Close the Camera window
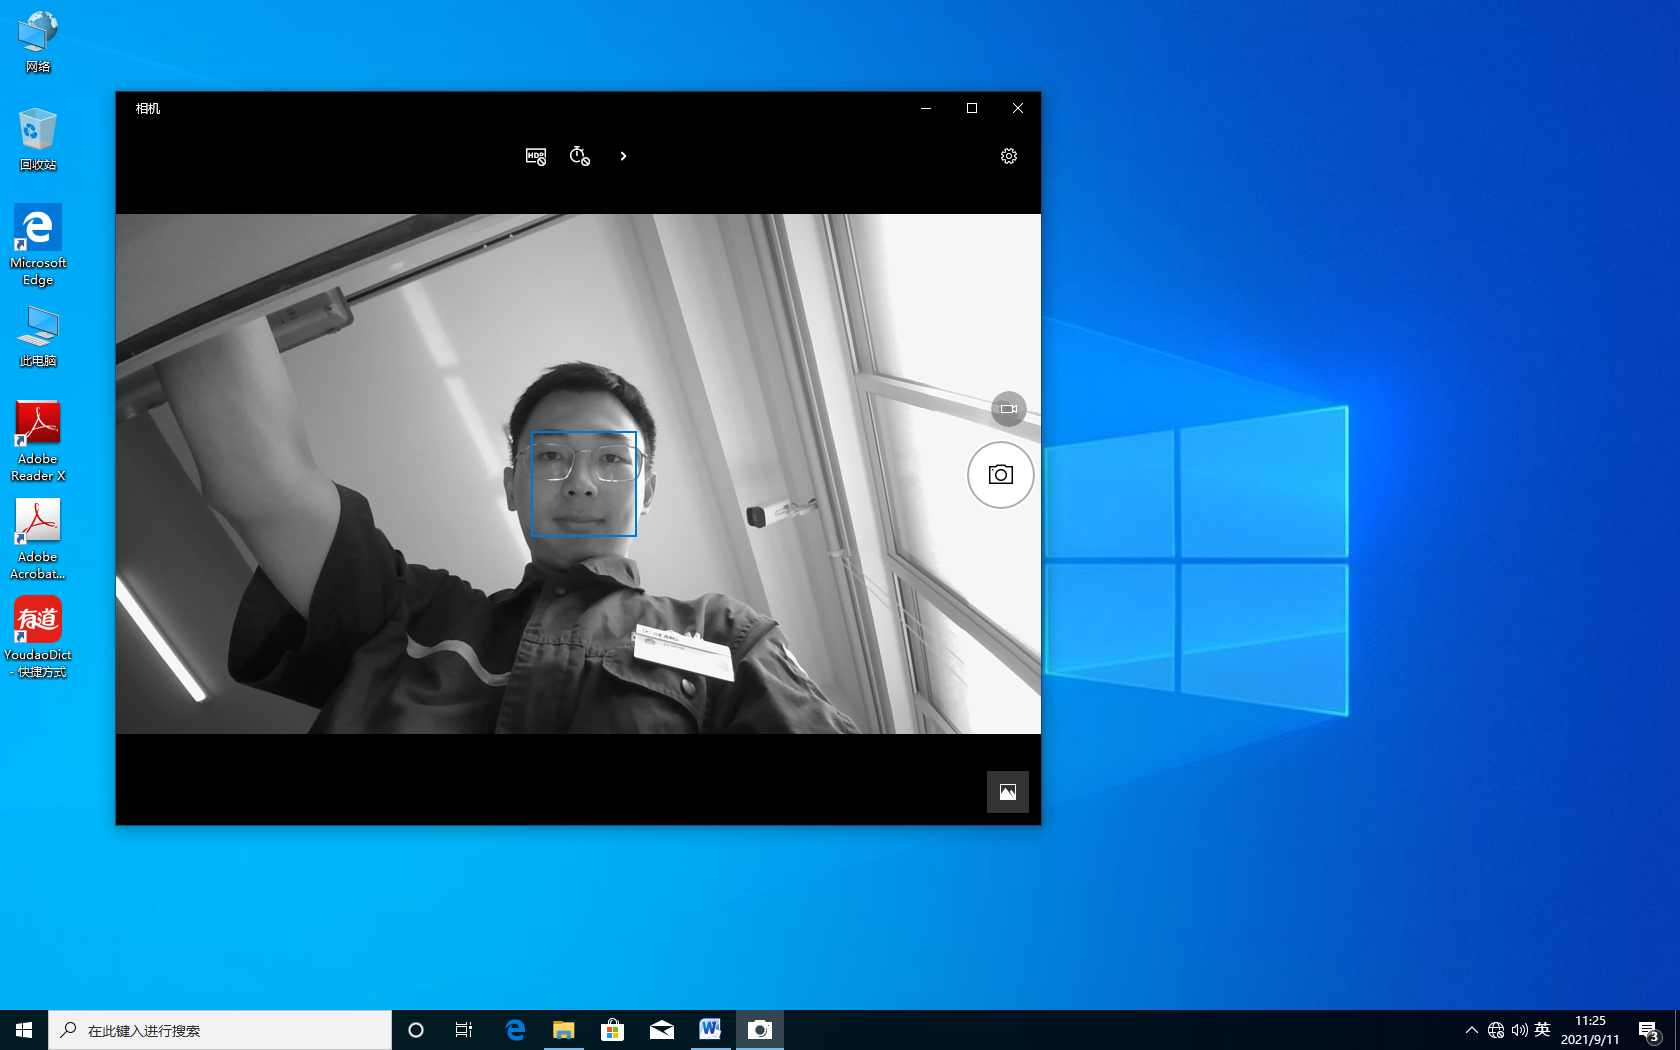 (x=1018, y=108)
